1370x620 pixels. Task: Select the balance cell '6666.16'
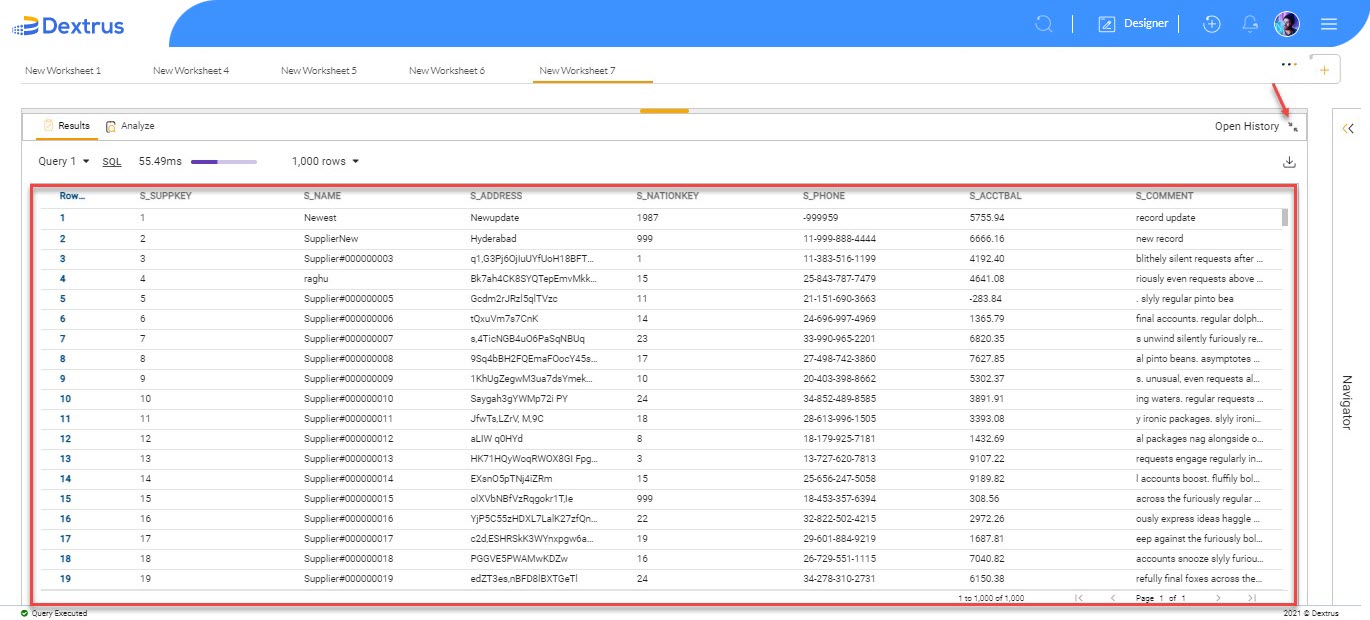pos(987,239)
